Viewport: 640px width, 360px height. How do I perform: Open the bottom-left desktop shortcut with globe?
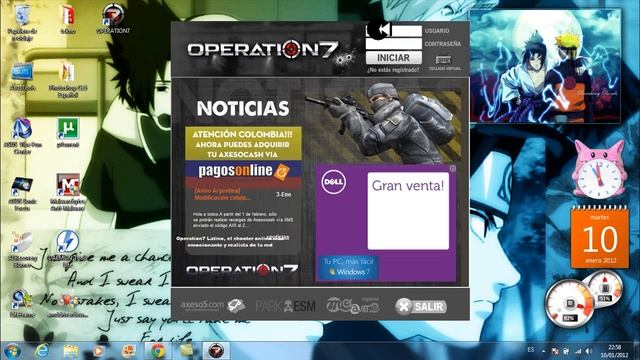(22, 300)
